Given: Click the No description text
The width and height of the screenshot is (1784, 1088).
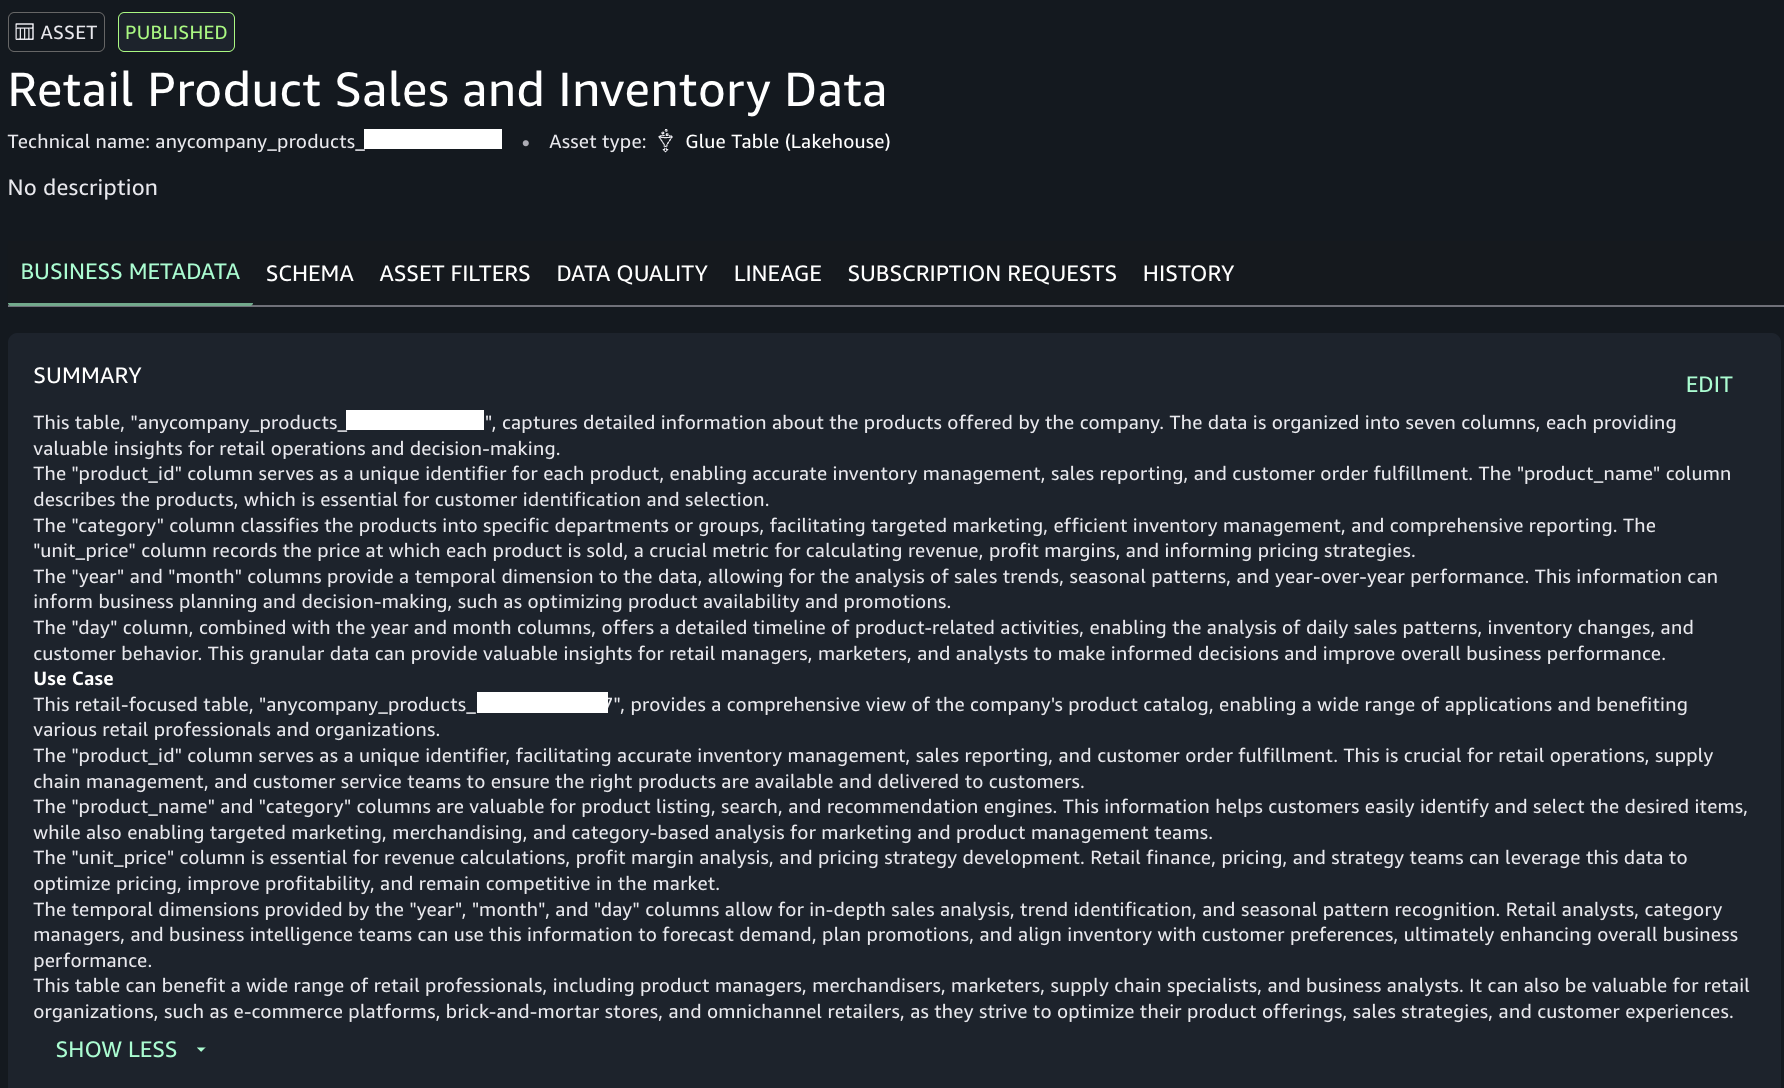Looking at the screenshot, I should click(83, 188).
